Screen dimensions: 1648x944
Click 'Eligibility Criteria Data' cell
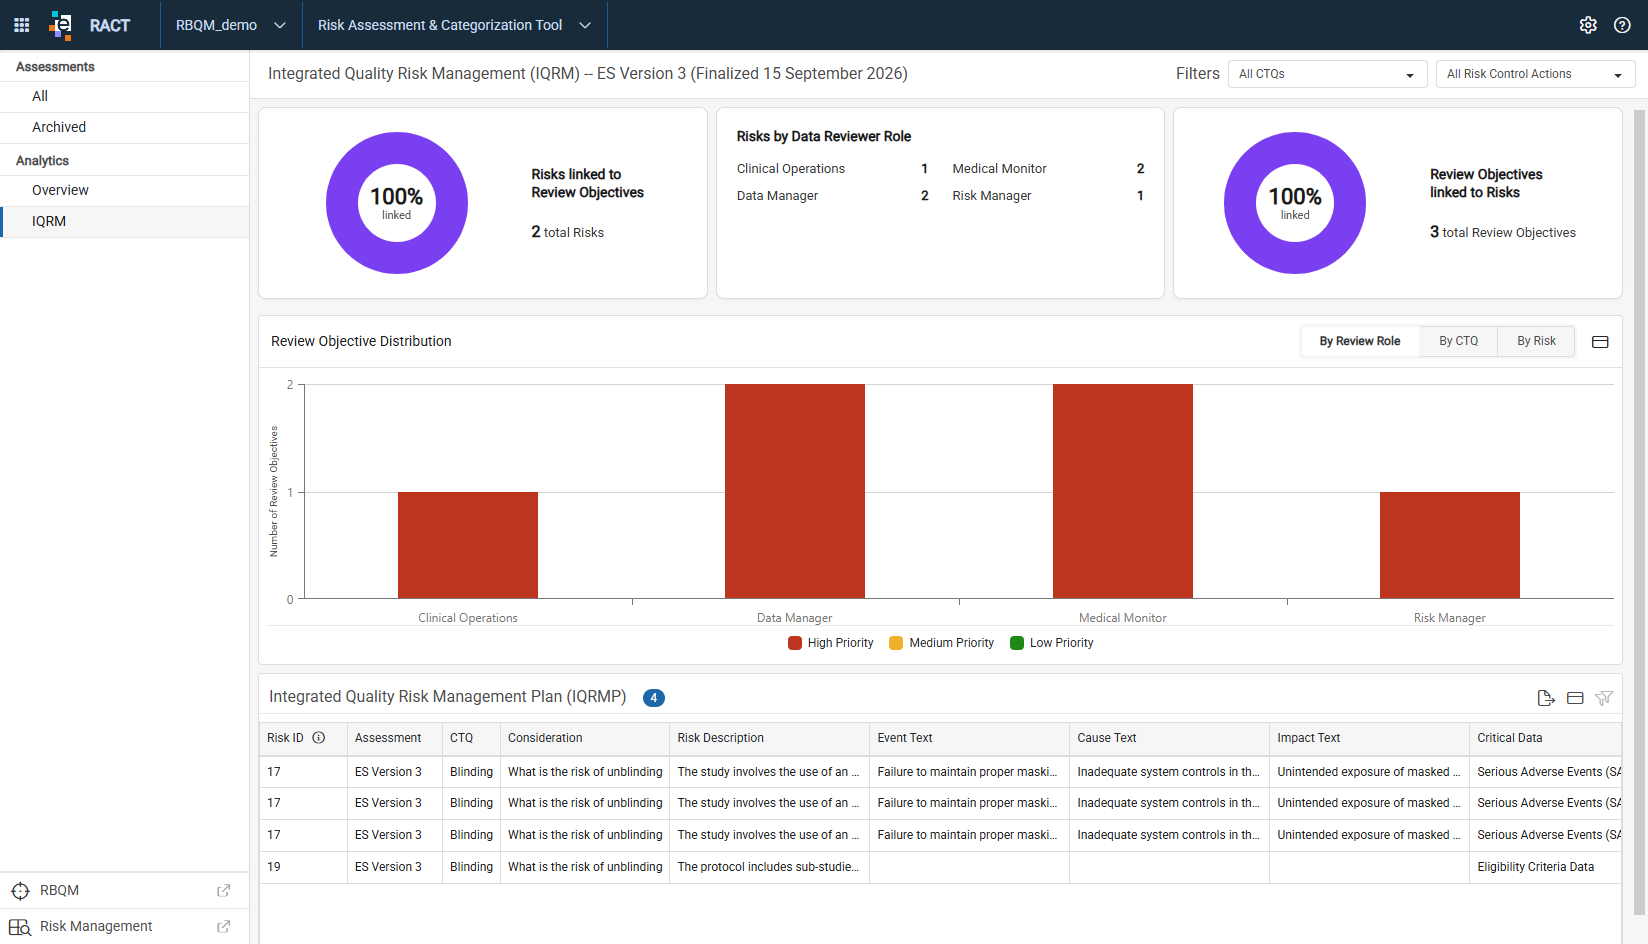(1545, 867)
